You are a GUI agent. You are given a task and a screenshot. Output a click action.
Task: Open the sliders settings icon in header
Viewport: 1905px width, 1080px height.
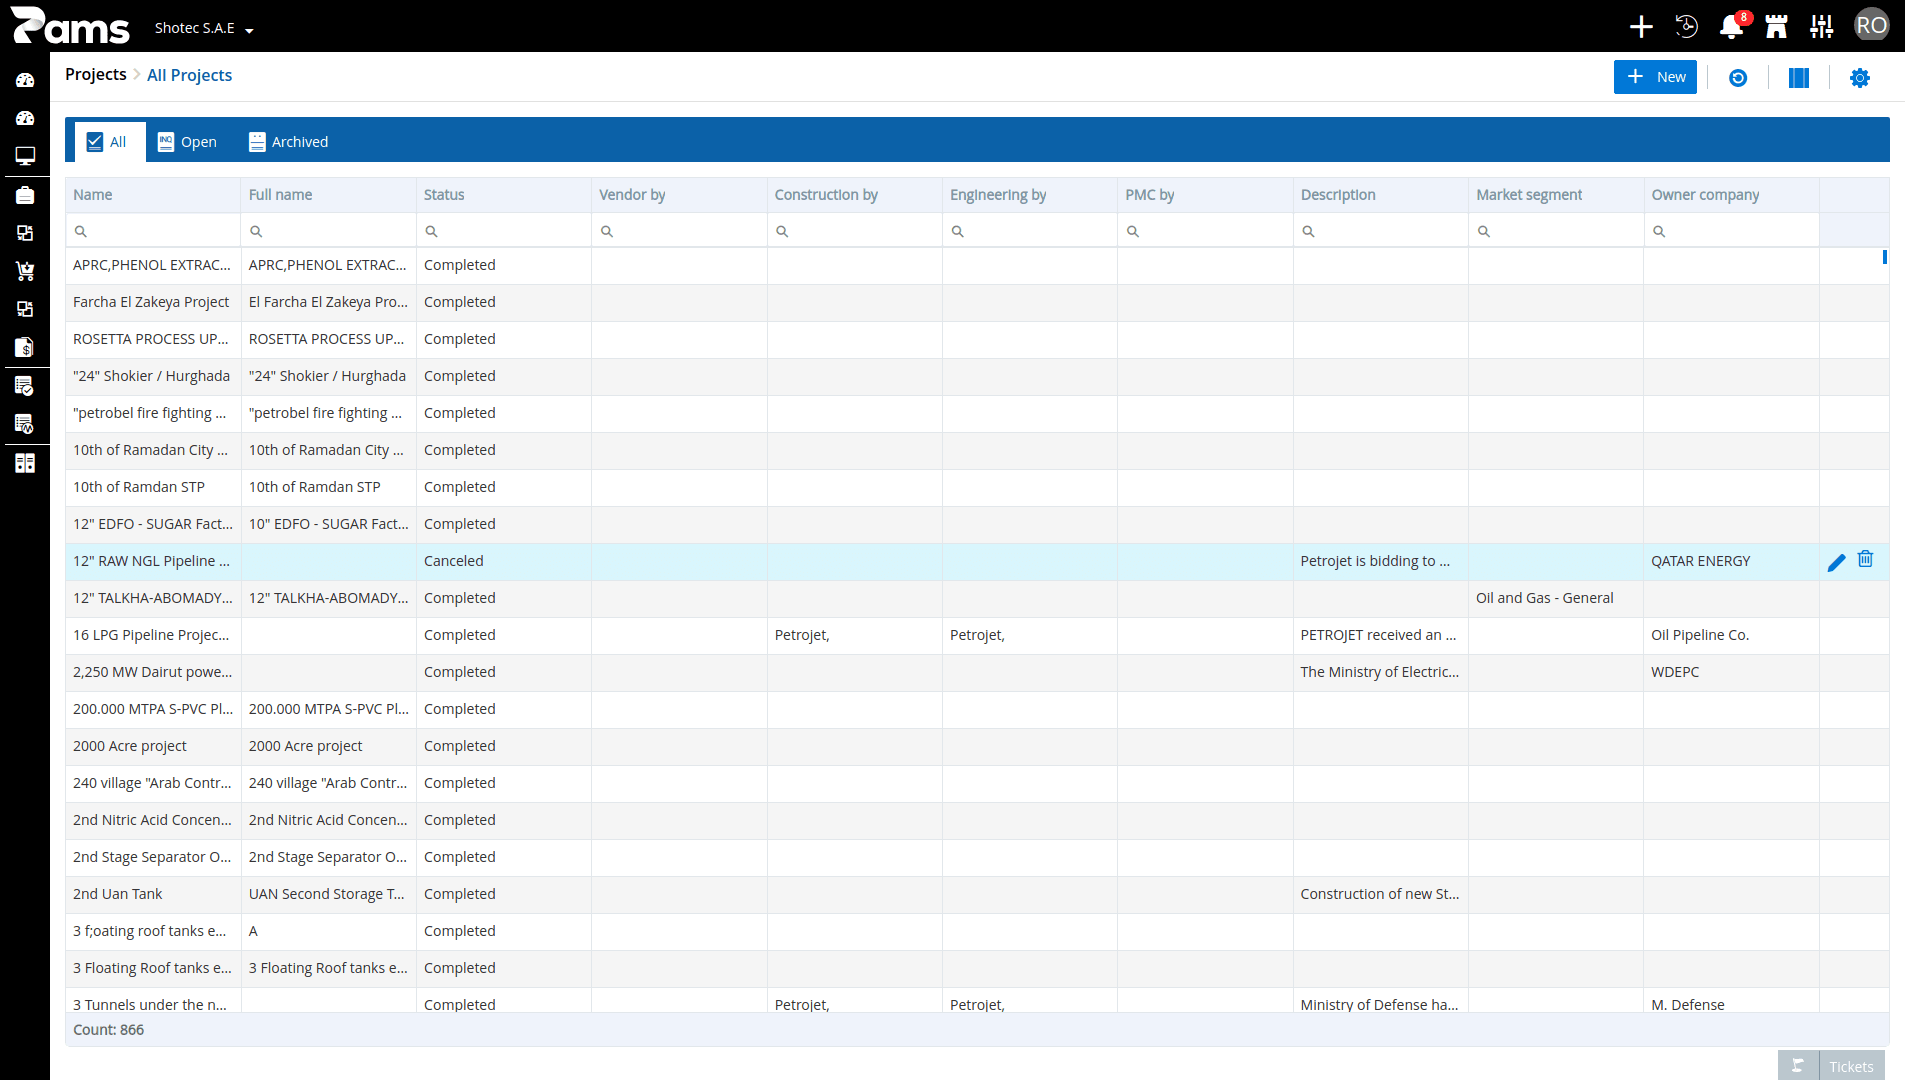click(1822, 26)
